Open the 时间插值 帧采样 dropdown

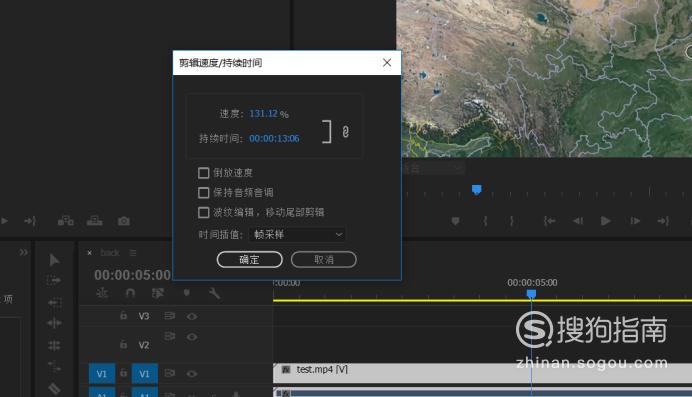(x=297, y=234)
